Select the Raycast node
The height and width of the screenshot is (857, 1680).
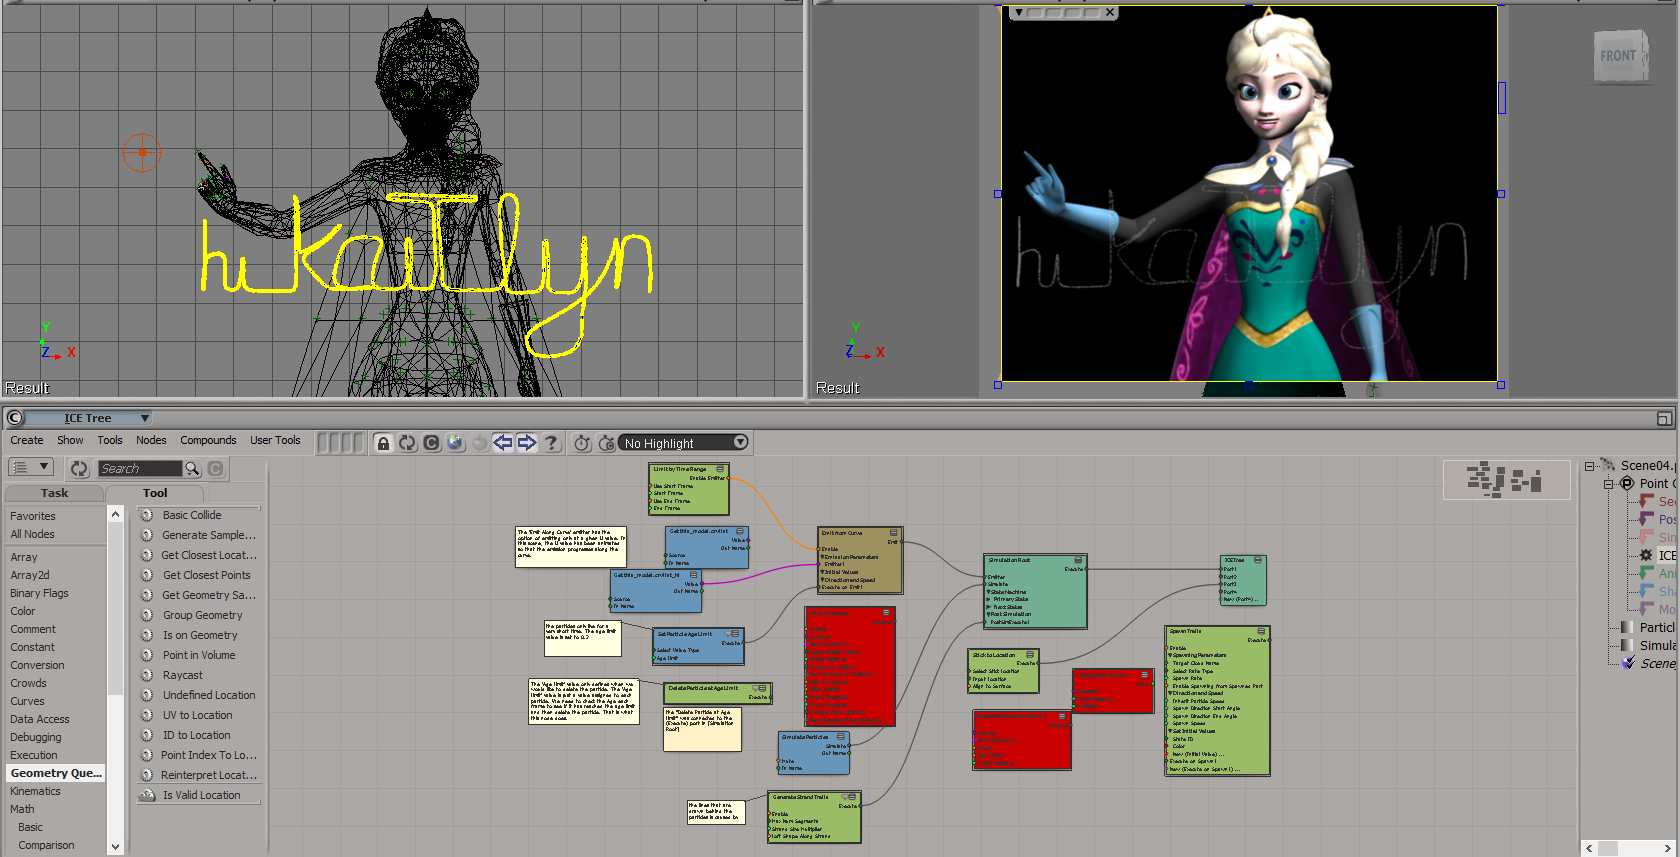(183, 675)
